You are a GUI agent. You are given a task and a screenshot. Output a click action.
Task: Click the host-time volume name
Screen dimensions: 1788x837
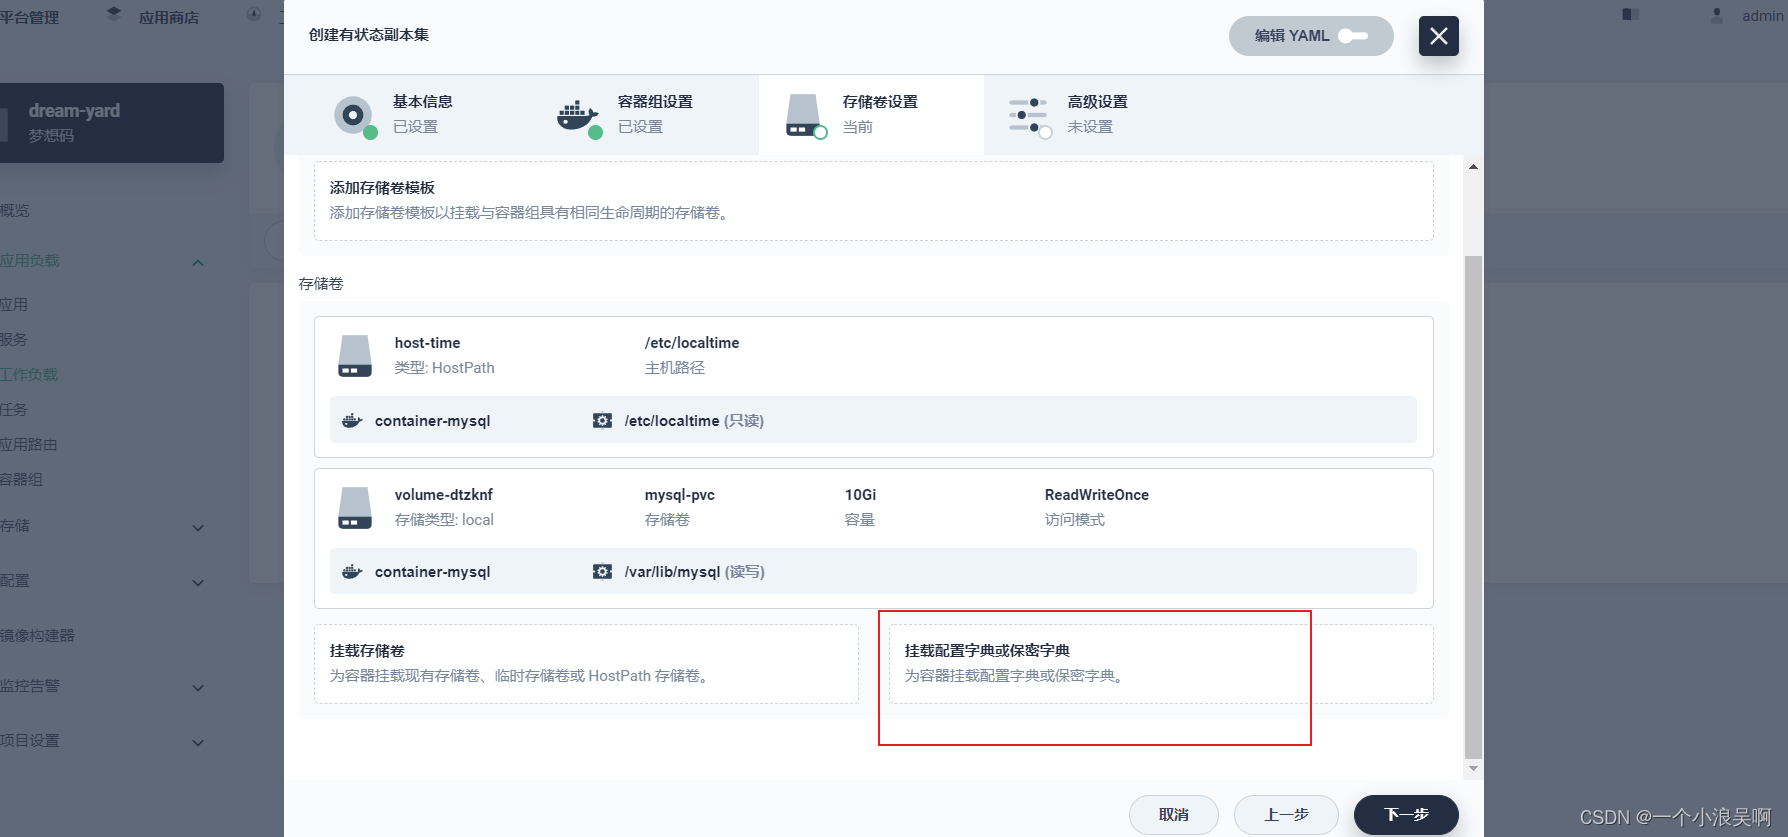pos(427,343)
